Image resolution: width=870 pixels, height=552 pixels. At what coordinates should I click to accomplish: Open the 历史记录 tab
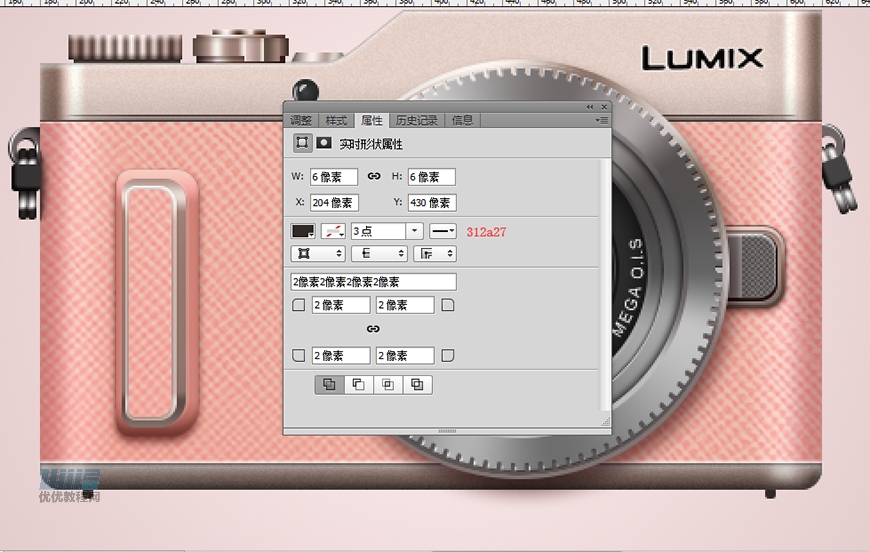click(417, 120)
